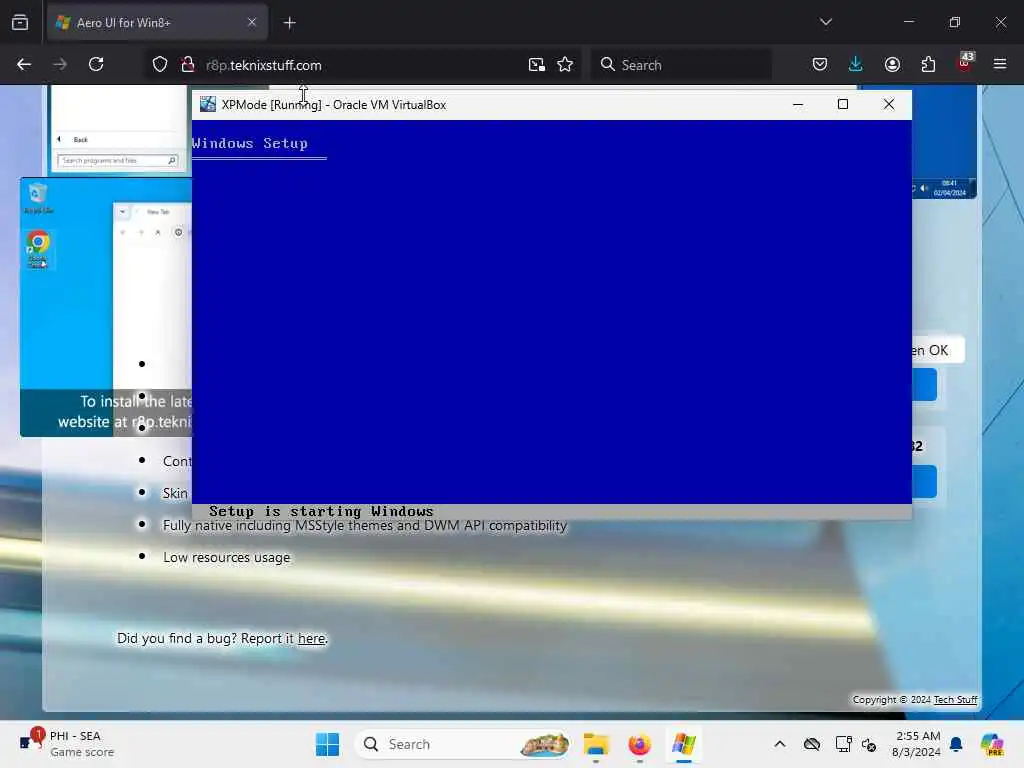Open the Firefox downloads panel arrow

(x=856, y=64)
